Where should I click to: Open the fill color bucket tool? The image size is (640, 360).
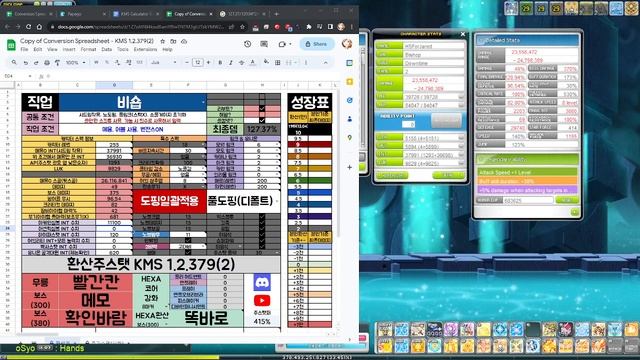tap(266, 62)
